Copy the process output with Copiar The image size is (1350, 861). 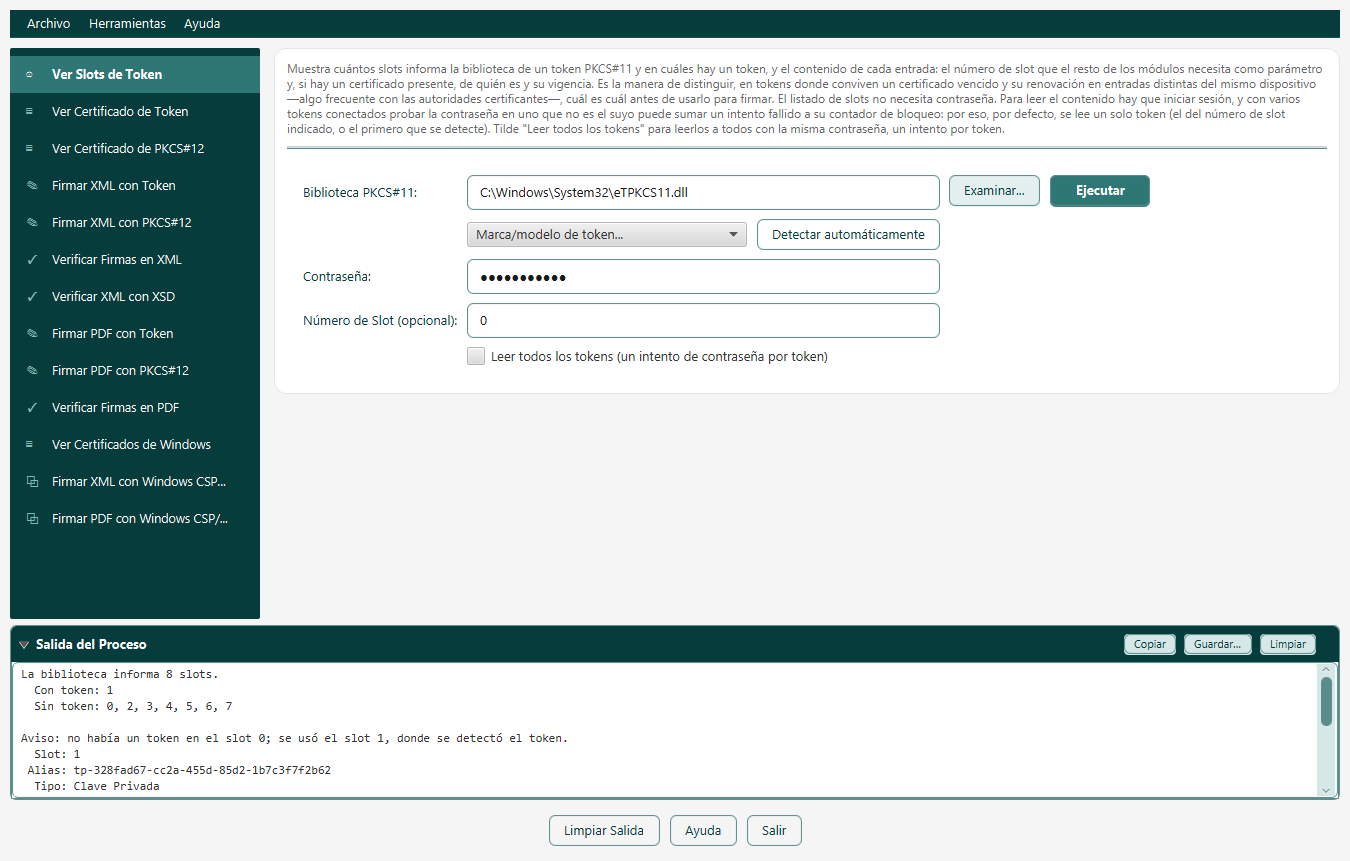1150,644
